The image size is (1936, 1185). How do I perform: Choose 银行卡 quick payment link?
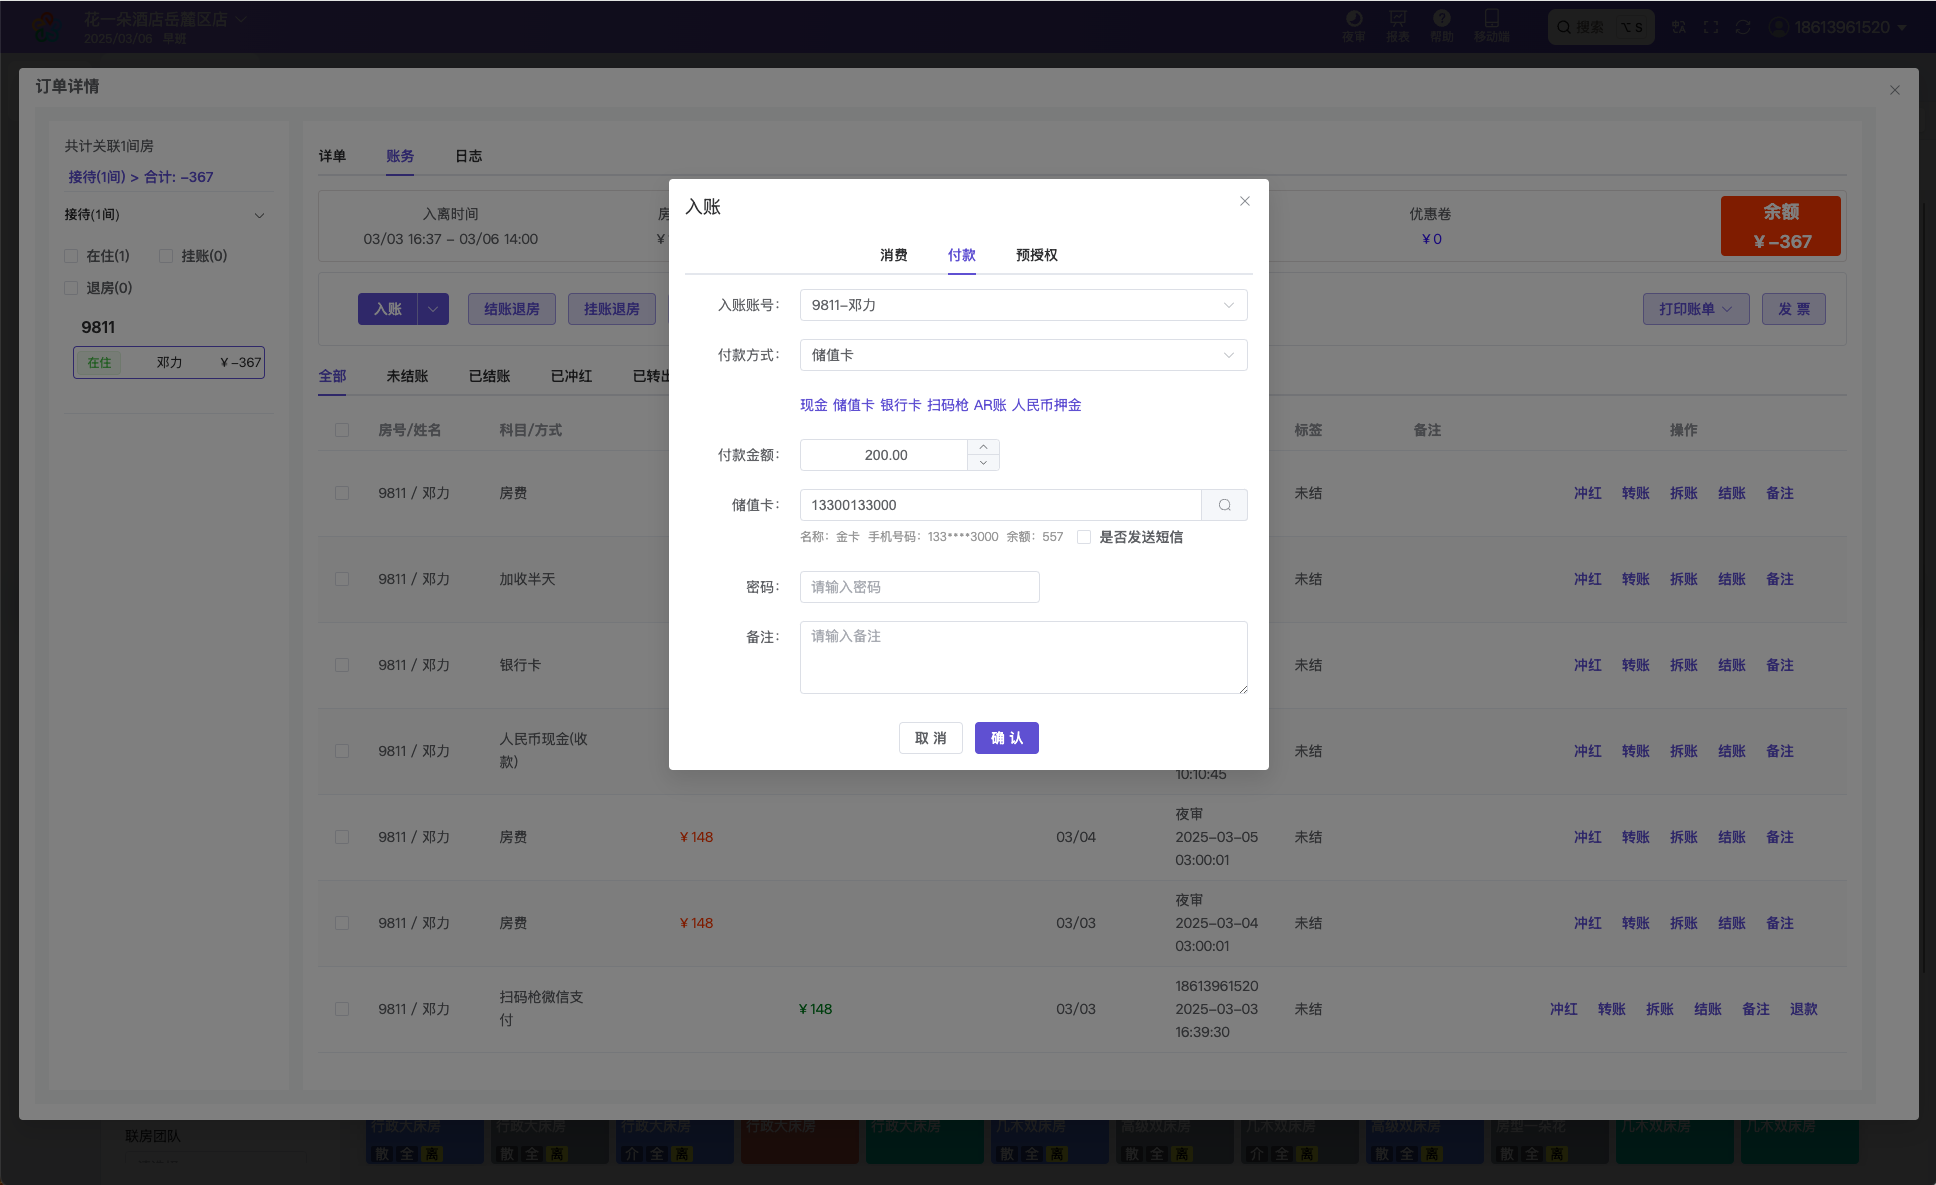(901, 405)
